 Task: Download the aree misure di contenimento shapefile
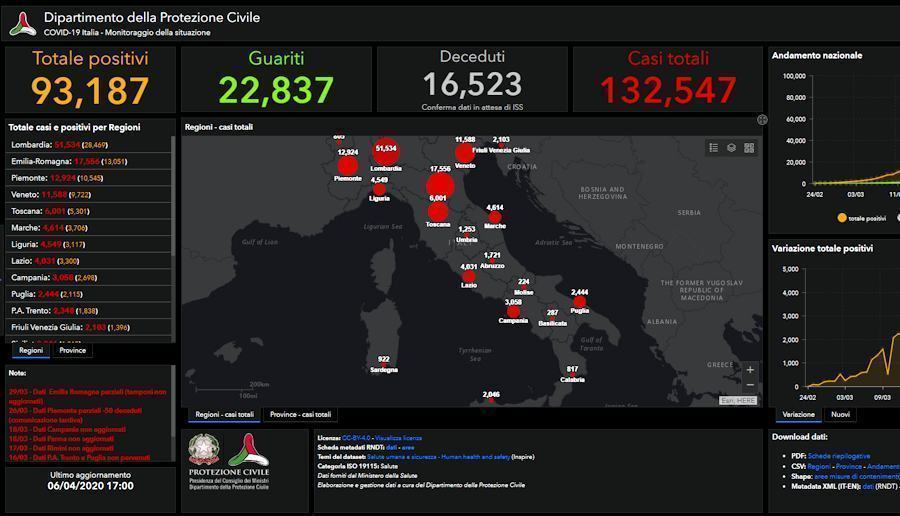click(x=857, y=476)
